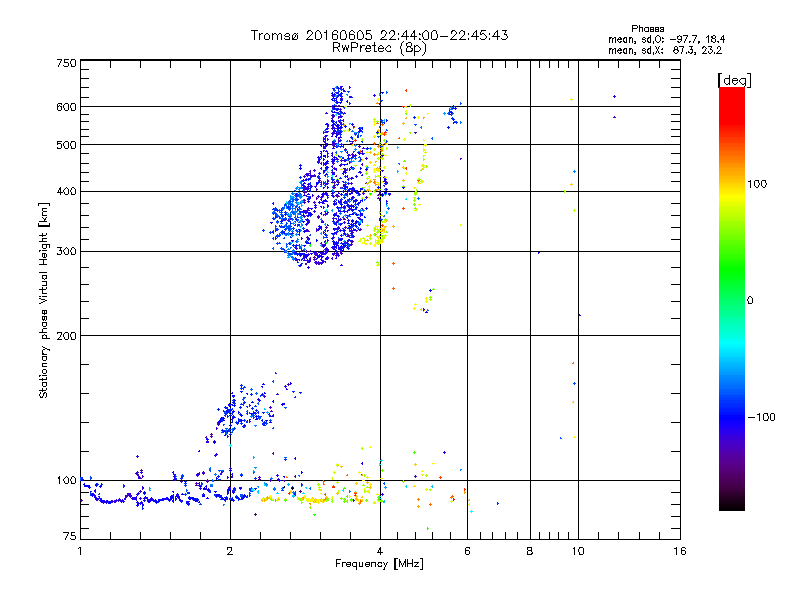This screenshot has width=800, height=600.
Task: Click the x-axis label '6'
Action: click(467, 551)
